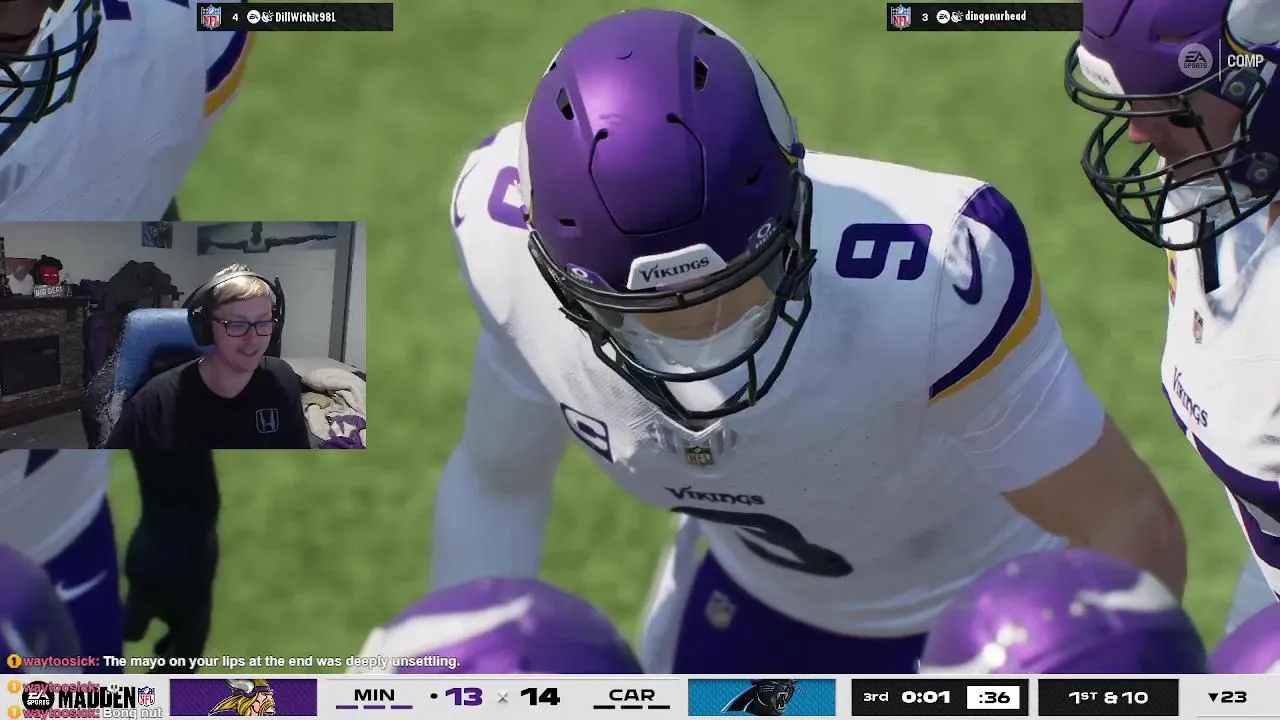This screenshot has width=1280, height=720.
Task: Click the player rank number 3 beside dingonurhead
Action: click(x=925, y=17)
